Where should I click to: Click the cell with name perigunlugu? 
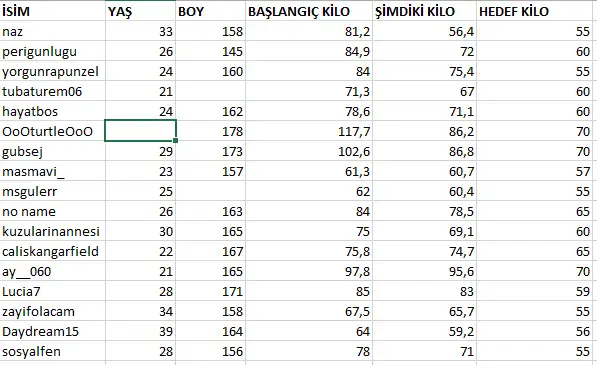pyautogui.click(x=53, y=51)
